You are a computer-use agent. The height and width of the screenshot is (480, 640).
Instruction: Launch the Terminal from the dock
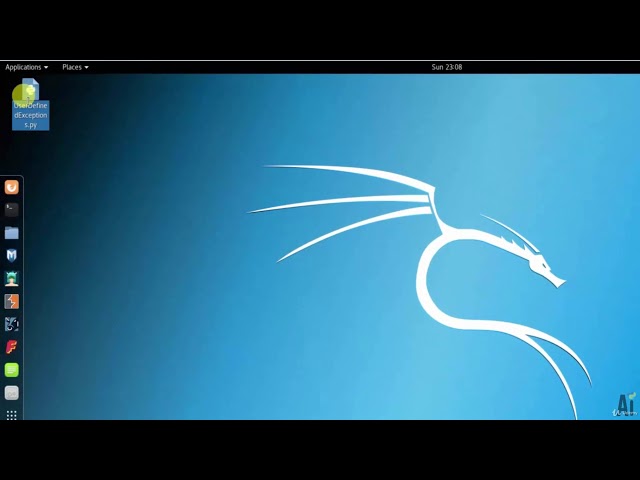[x=11, y=210]
